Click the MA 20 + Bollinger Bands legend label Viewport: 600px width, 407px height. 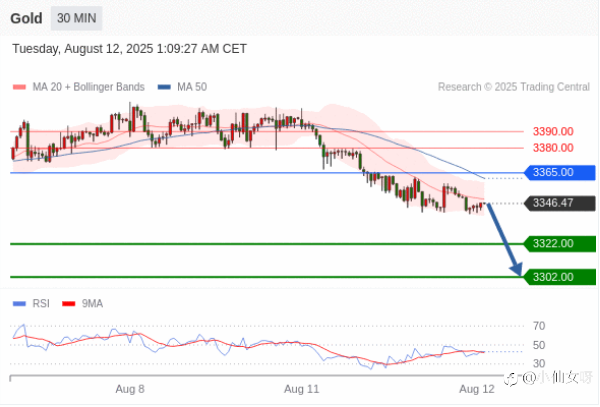pyautogui.click(x=88, y=87)
